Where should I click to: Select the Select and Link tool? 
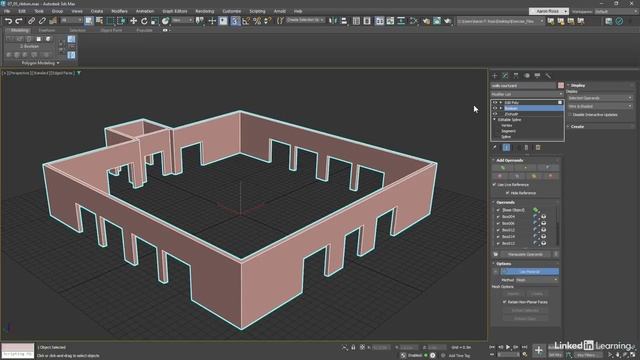point(31,21)
